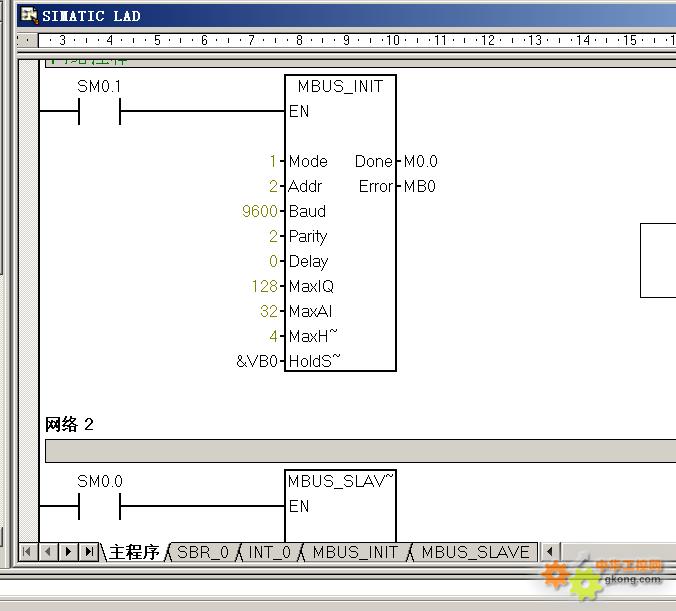The height and width of the screenshot is (611, 676).
Task: Select the SM0.0 normally open contact
Action: pyautogui.click(x=99, y=506)
